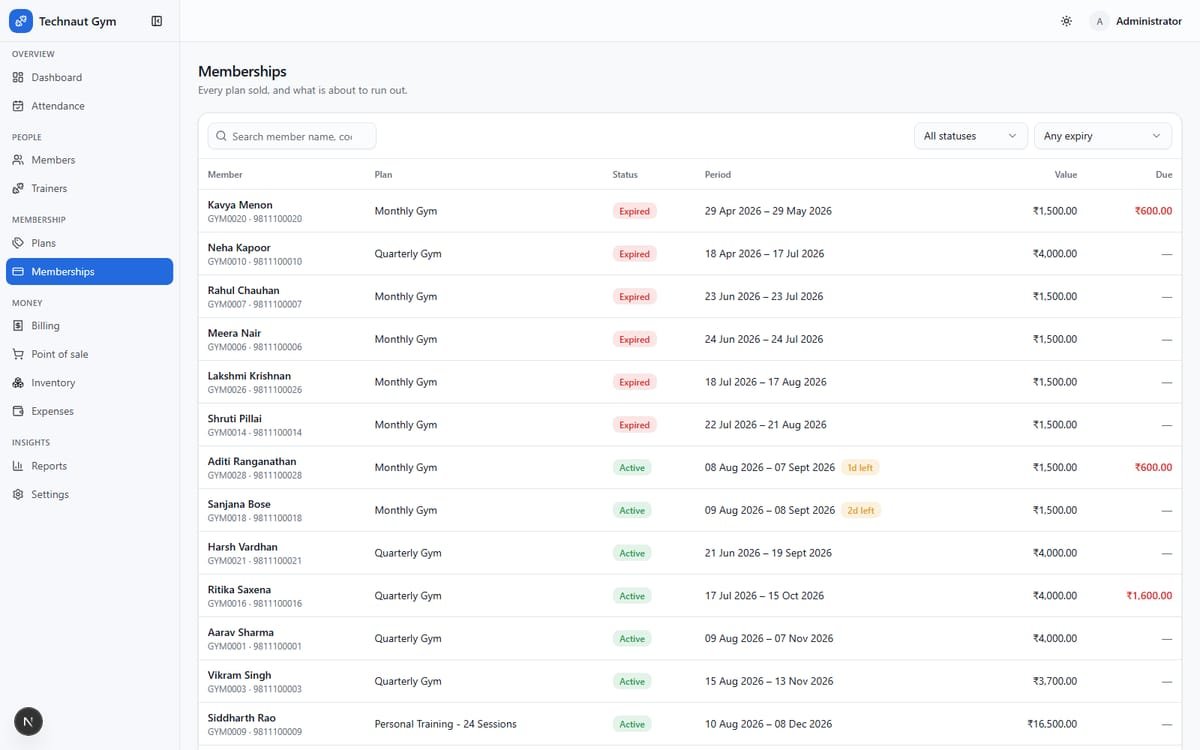
Task: Click the Point of sale cart icon
Action: tap(18, 354)
